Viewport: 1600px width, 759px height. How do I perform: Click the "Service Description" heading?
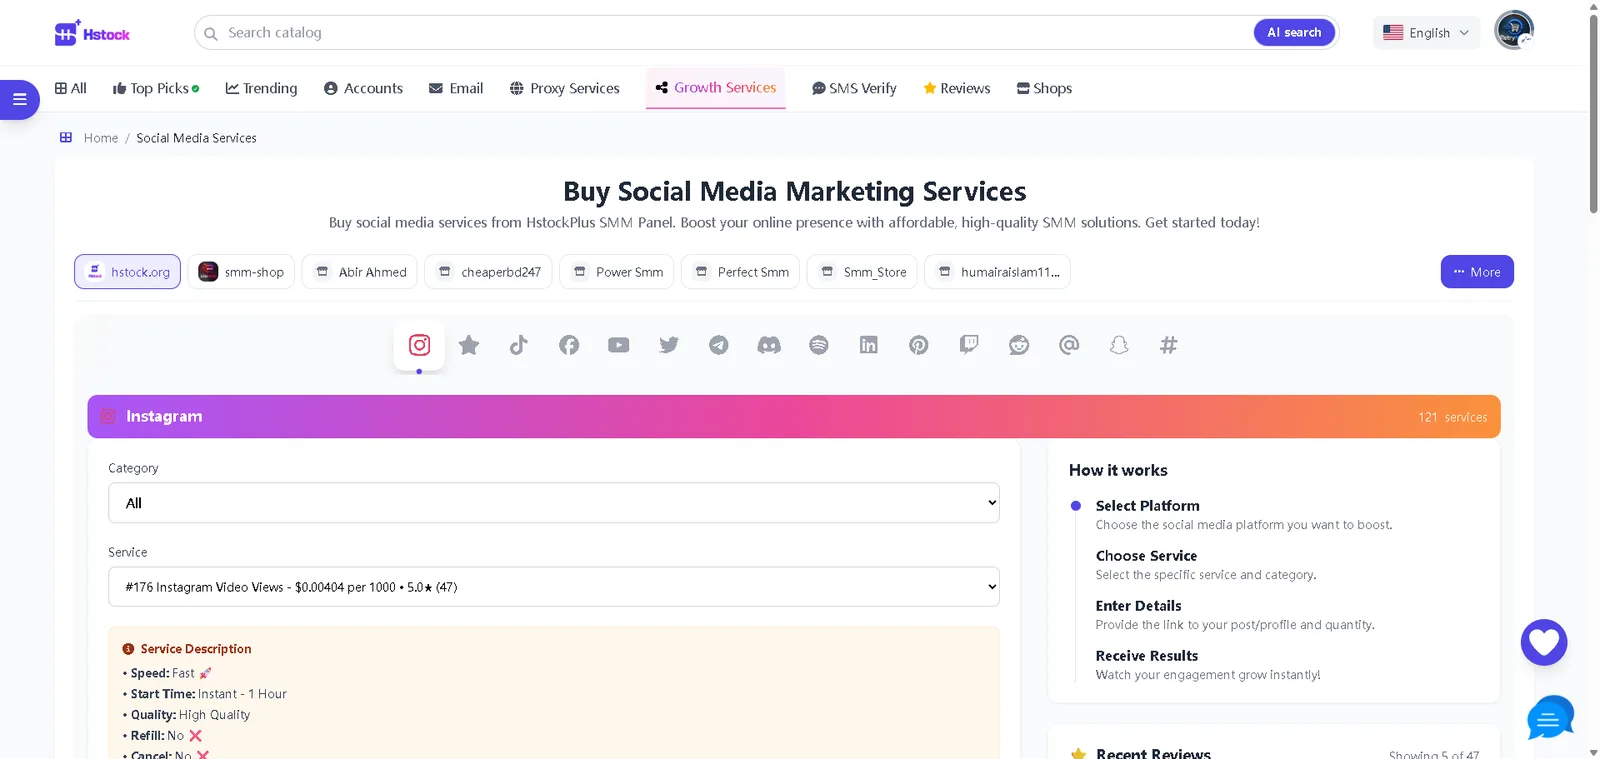(196, 649)
